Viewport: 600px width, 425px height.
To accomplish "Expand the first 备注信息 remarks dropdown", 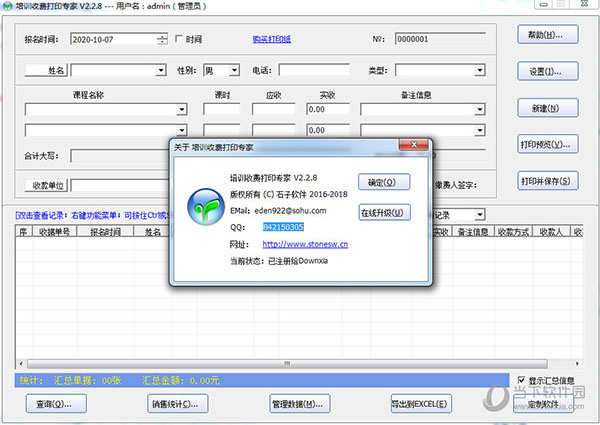I will point(480,110).
